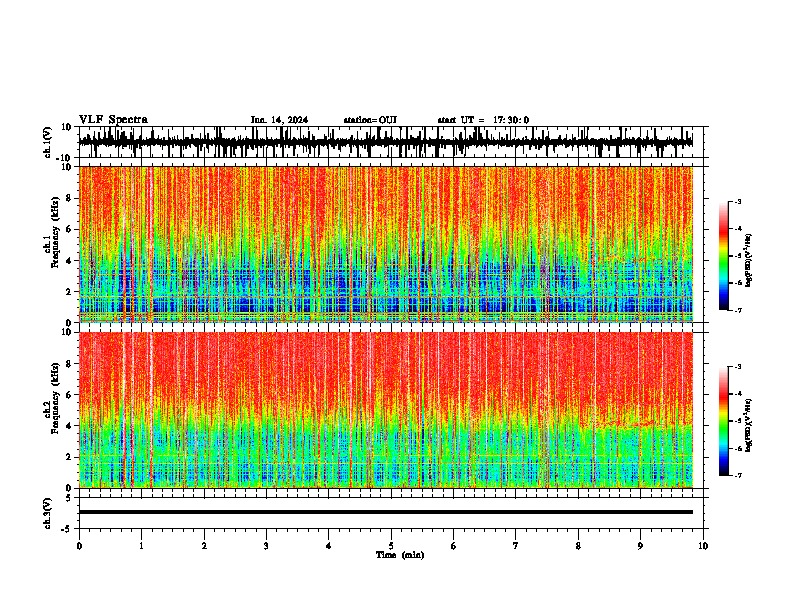Click the "Time (min)" x-axis title

coord(400,555)
